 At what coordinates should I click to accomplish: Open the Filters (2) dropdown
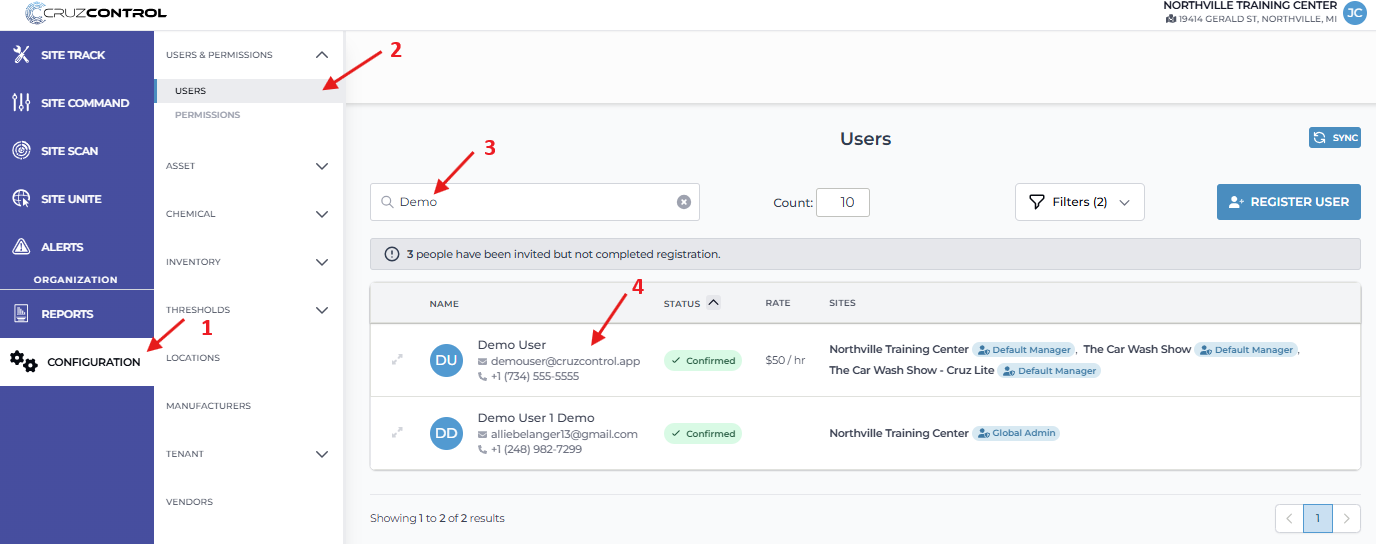1079,202
